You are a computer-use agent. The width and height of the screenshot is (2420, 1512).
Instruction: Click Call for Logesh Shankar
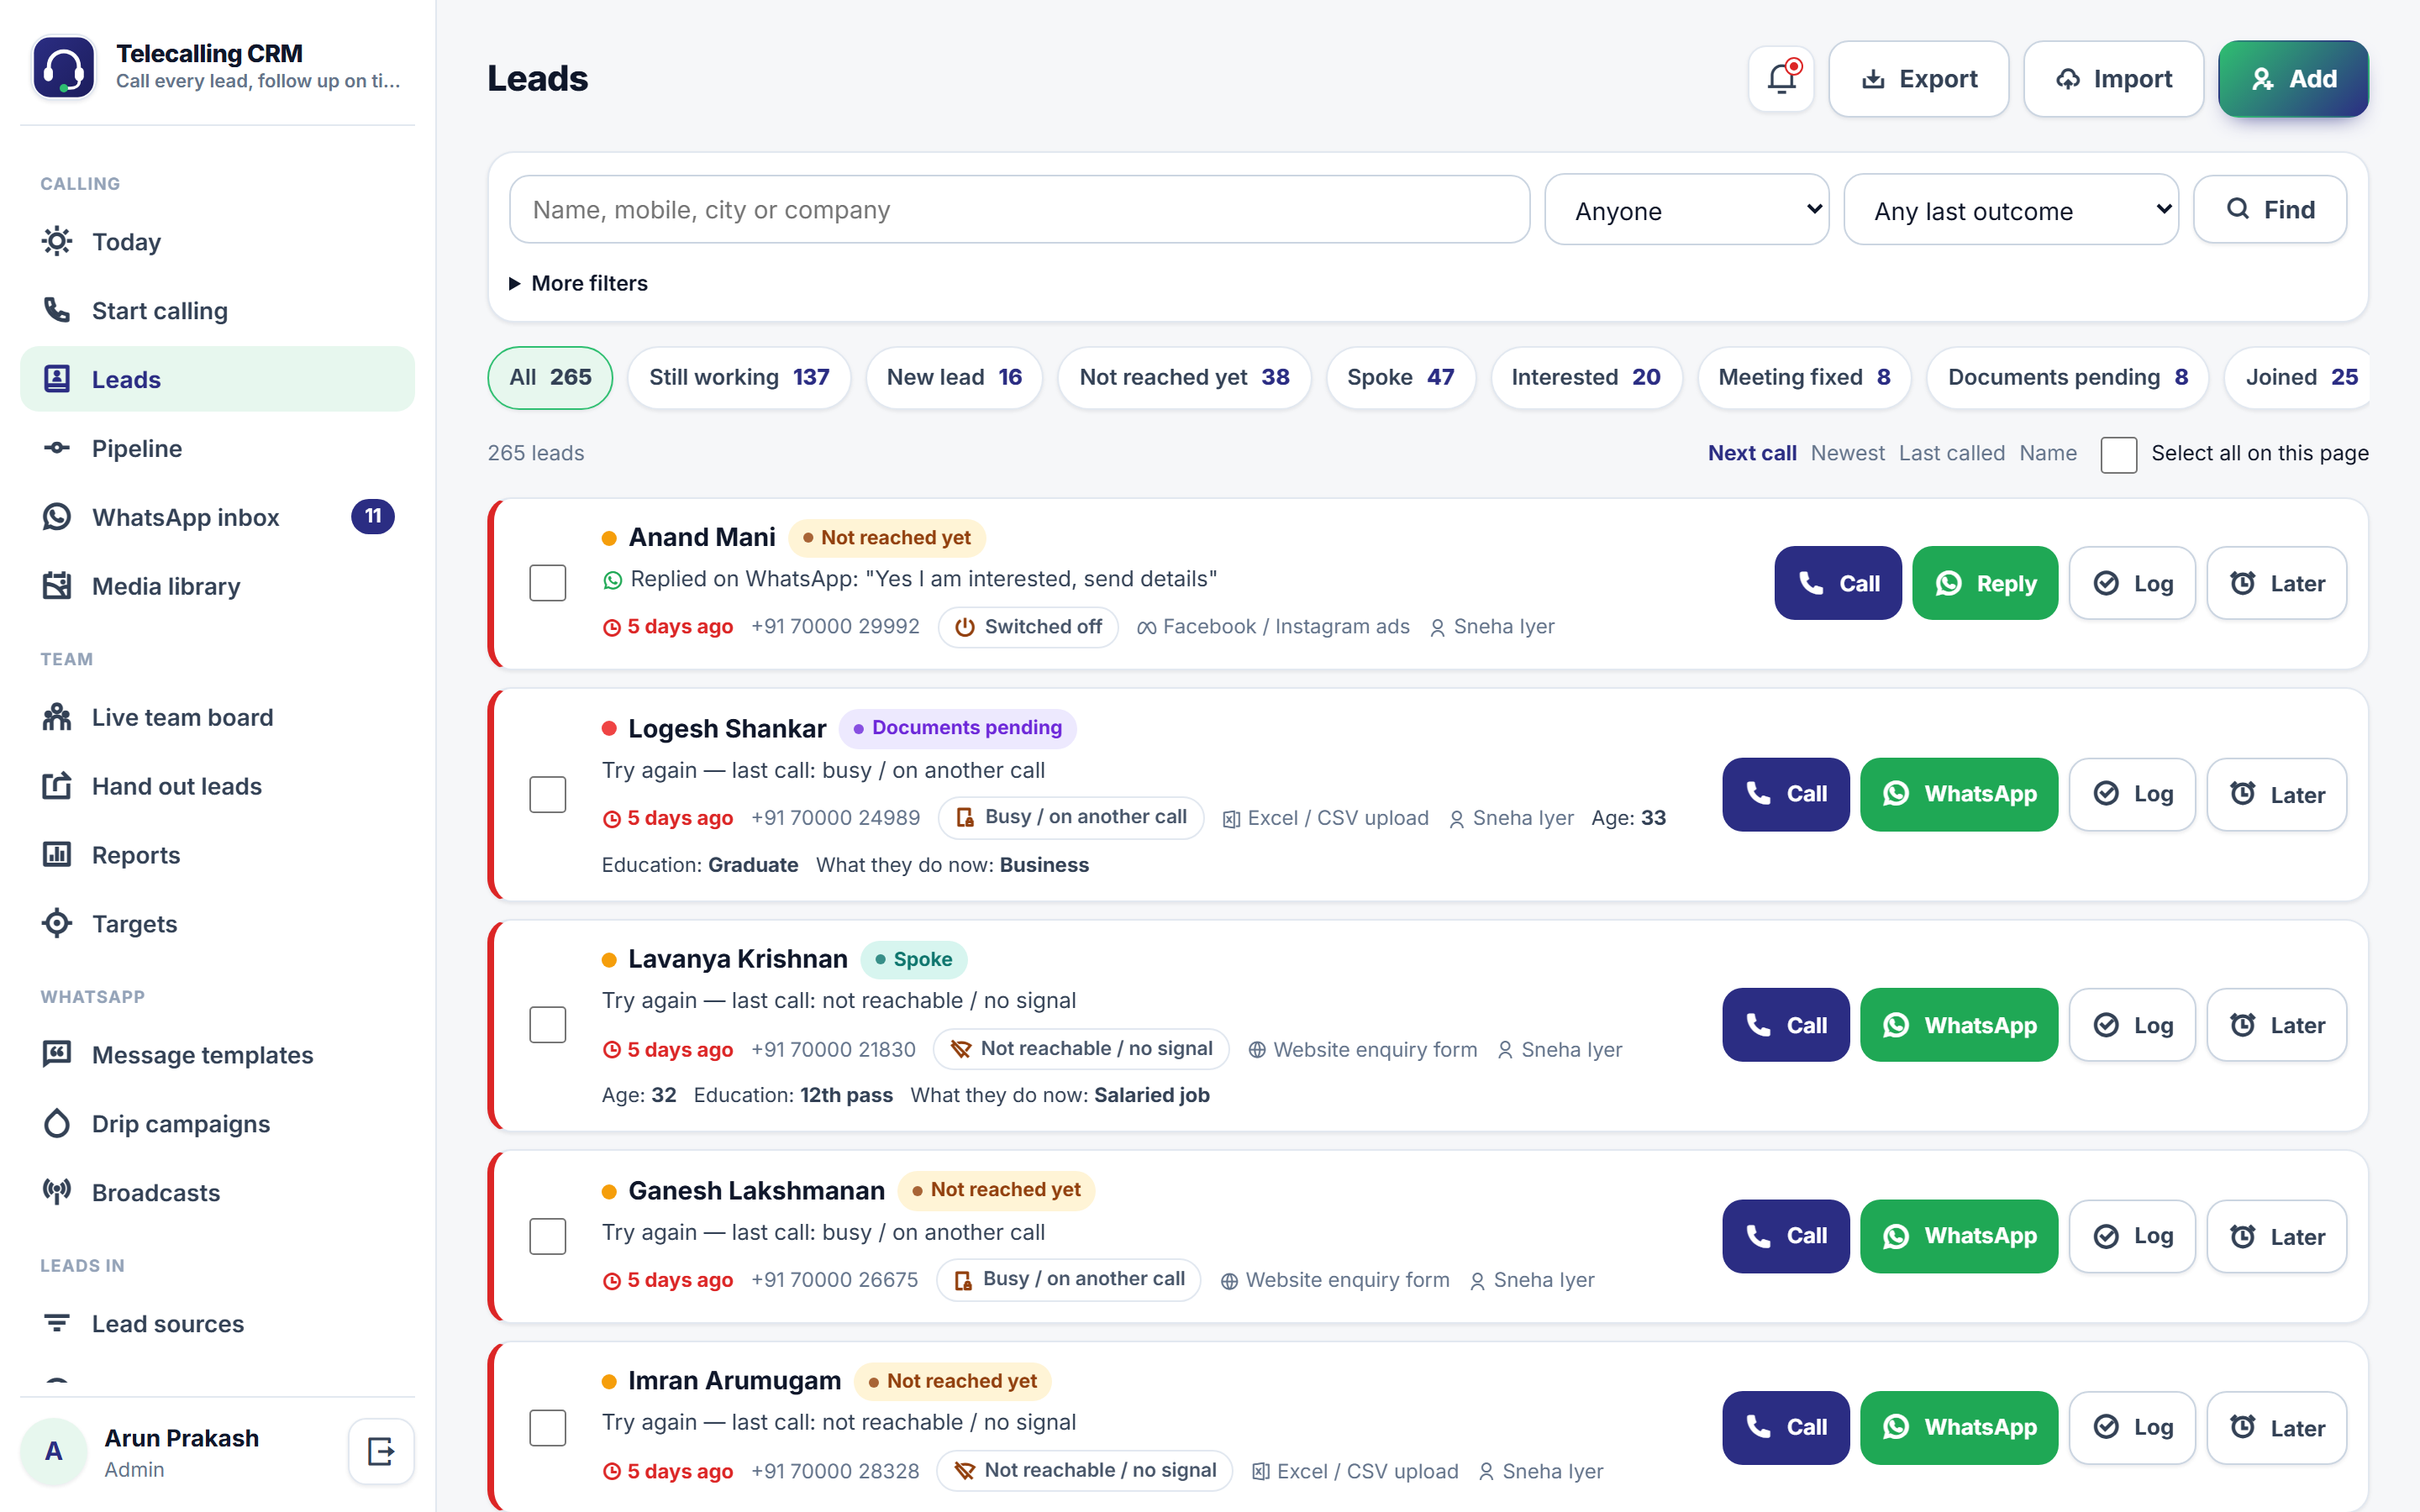click(x=1786, y=794)
